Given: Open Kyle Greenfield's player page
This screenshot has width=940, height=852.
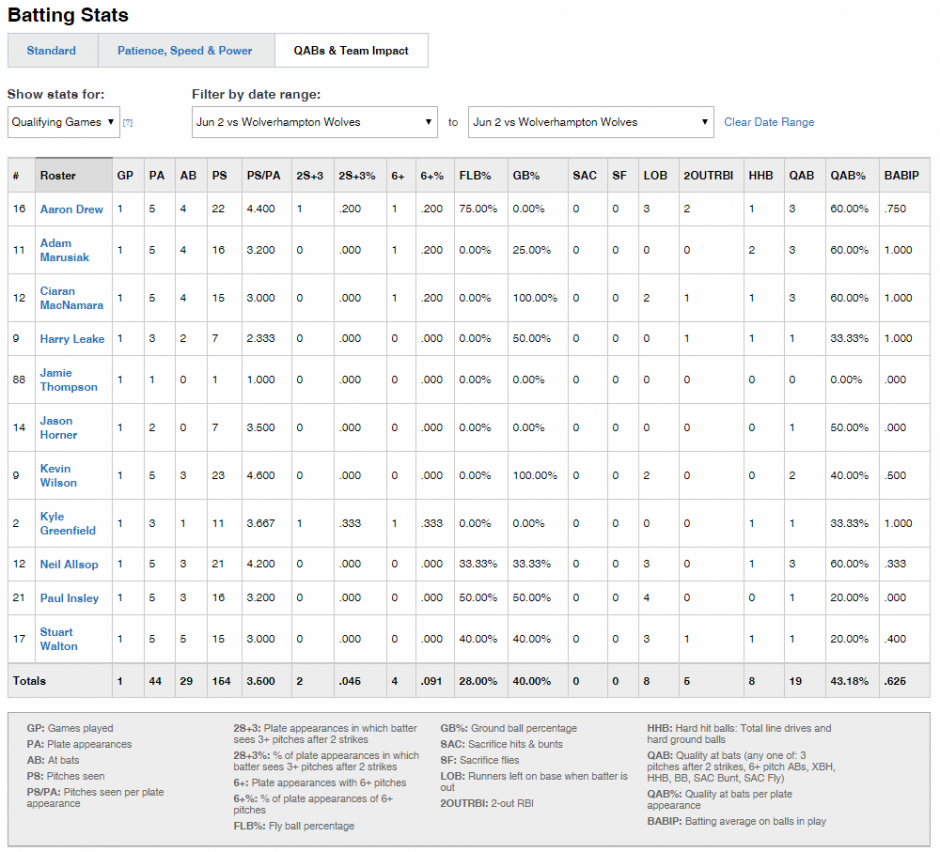Looking at the screenshot, I should (x=68, y=523).
